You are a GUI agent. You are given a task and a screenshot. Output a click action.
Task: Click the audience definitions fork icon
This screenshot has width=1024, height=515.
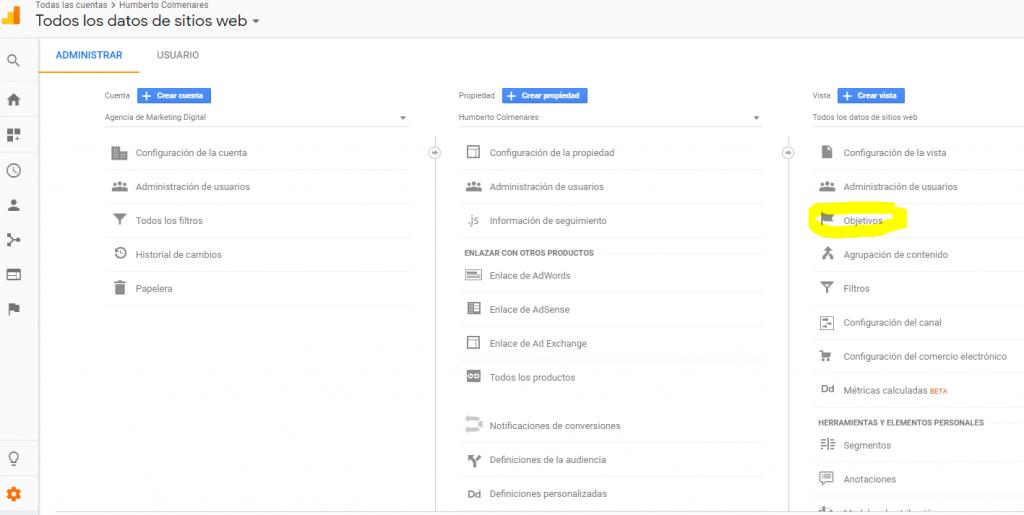473,460
